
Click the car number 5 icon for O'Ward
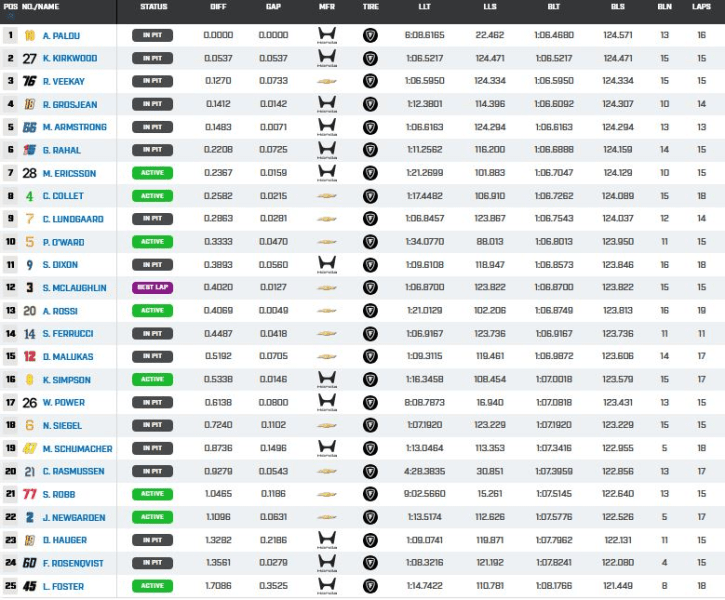[30, 242]
